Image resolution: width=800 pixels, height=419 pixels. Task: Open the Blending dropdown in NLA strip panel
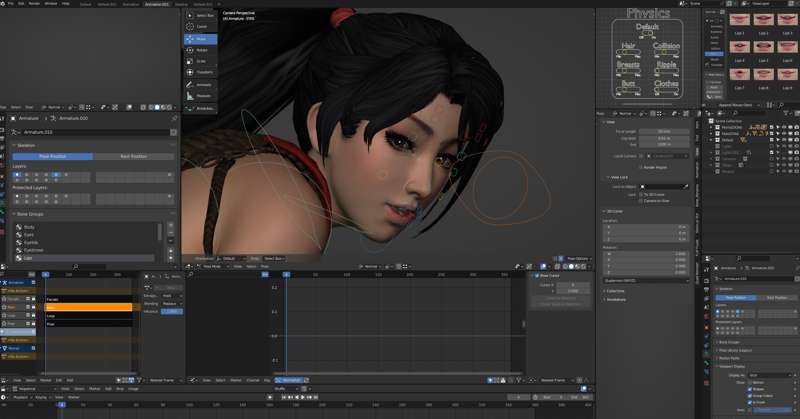click(172, 304)
